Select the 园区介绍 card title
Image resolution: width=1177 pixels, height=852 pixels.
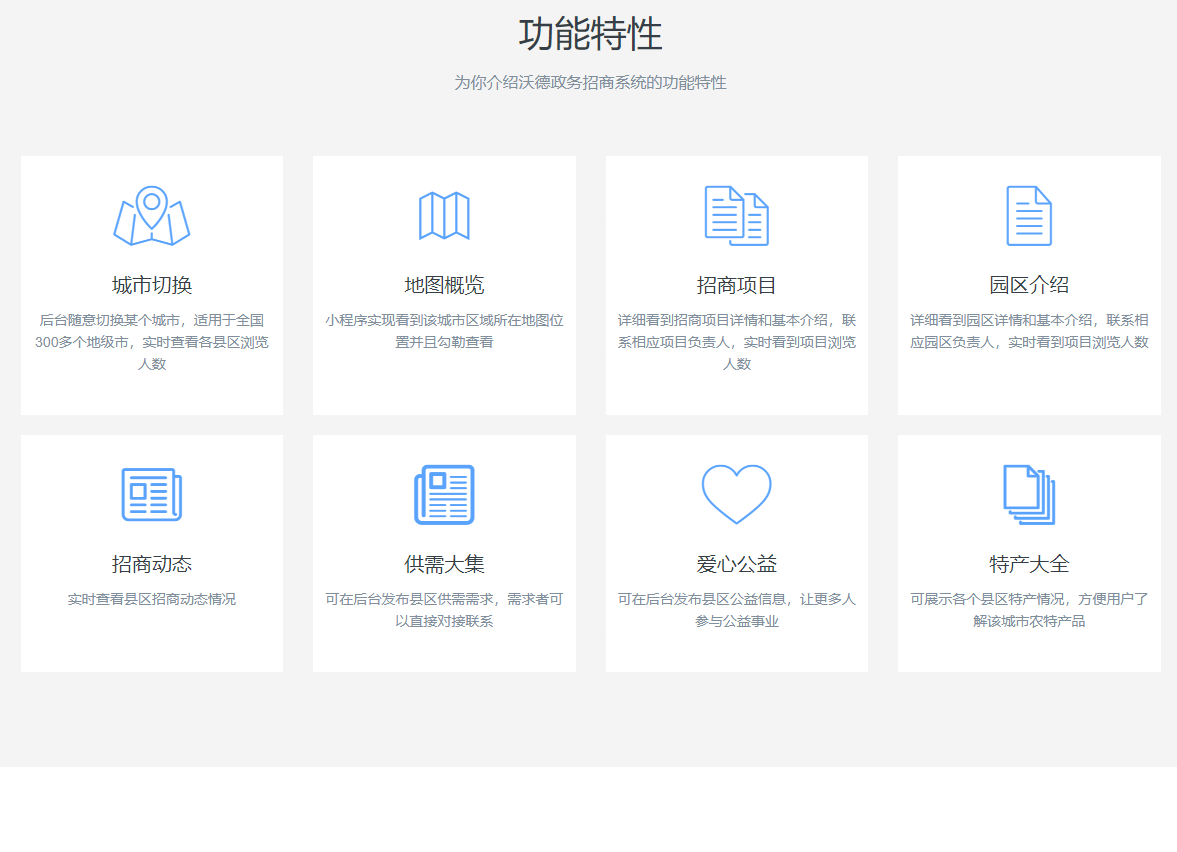1029,285
